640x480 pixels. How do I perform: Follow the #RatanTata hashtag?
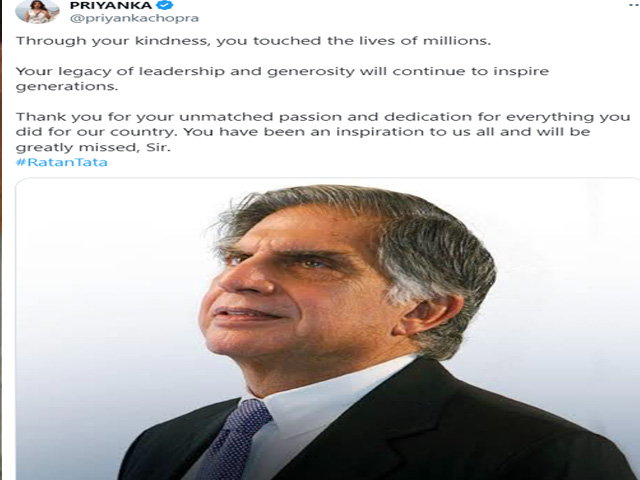click(x=62, y=162)
